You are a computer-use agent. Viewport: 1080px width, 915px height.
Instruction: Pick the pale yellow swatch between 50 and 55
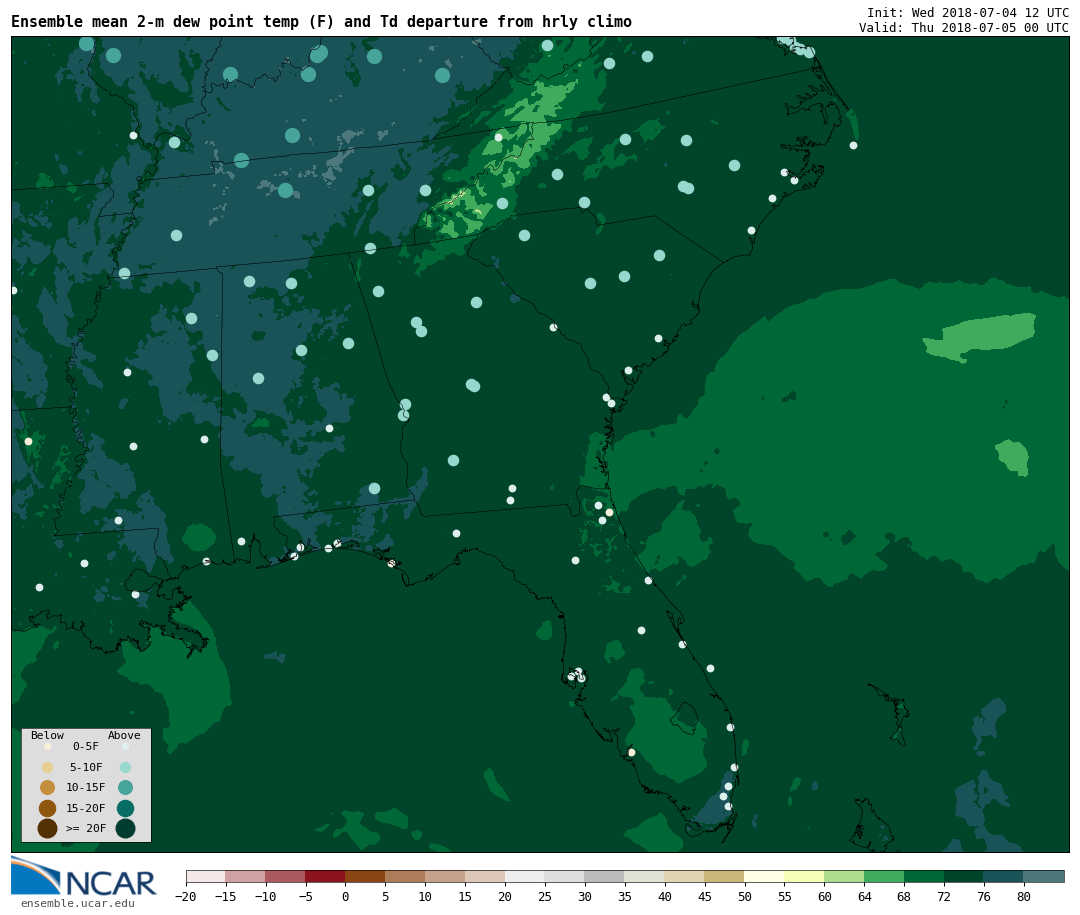[x=765, y=876]
